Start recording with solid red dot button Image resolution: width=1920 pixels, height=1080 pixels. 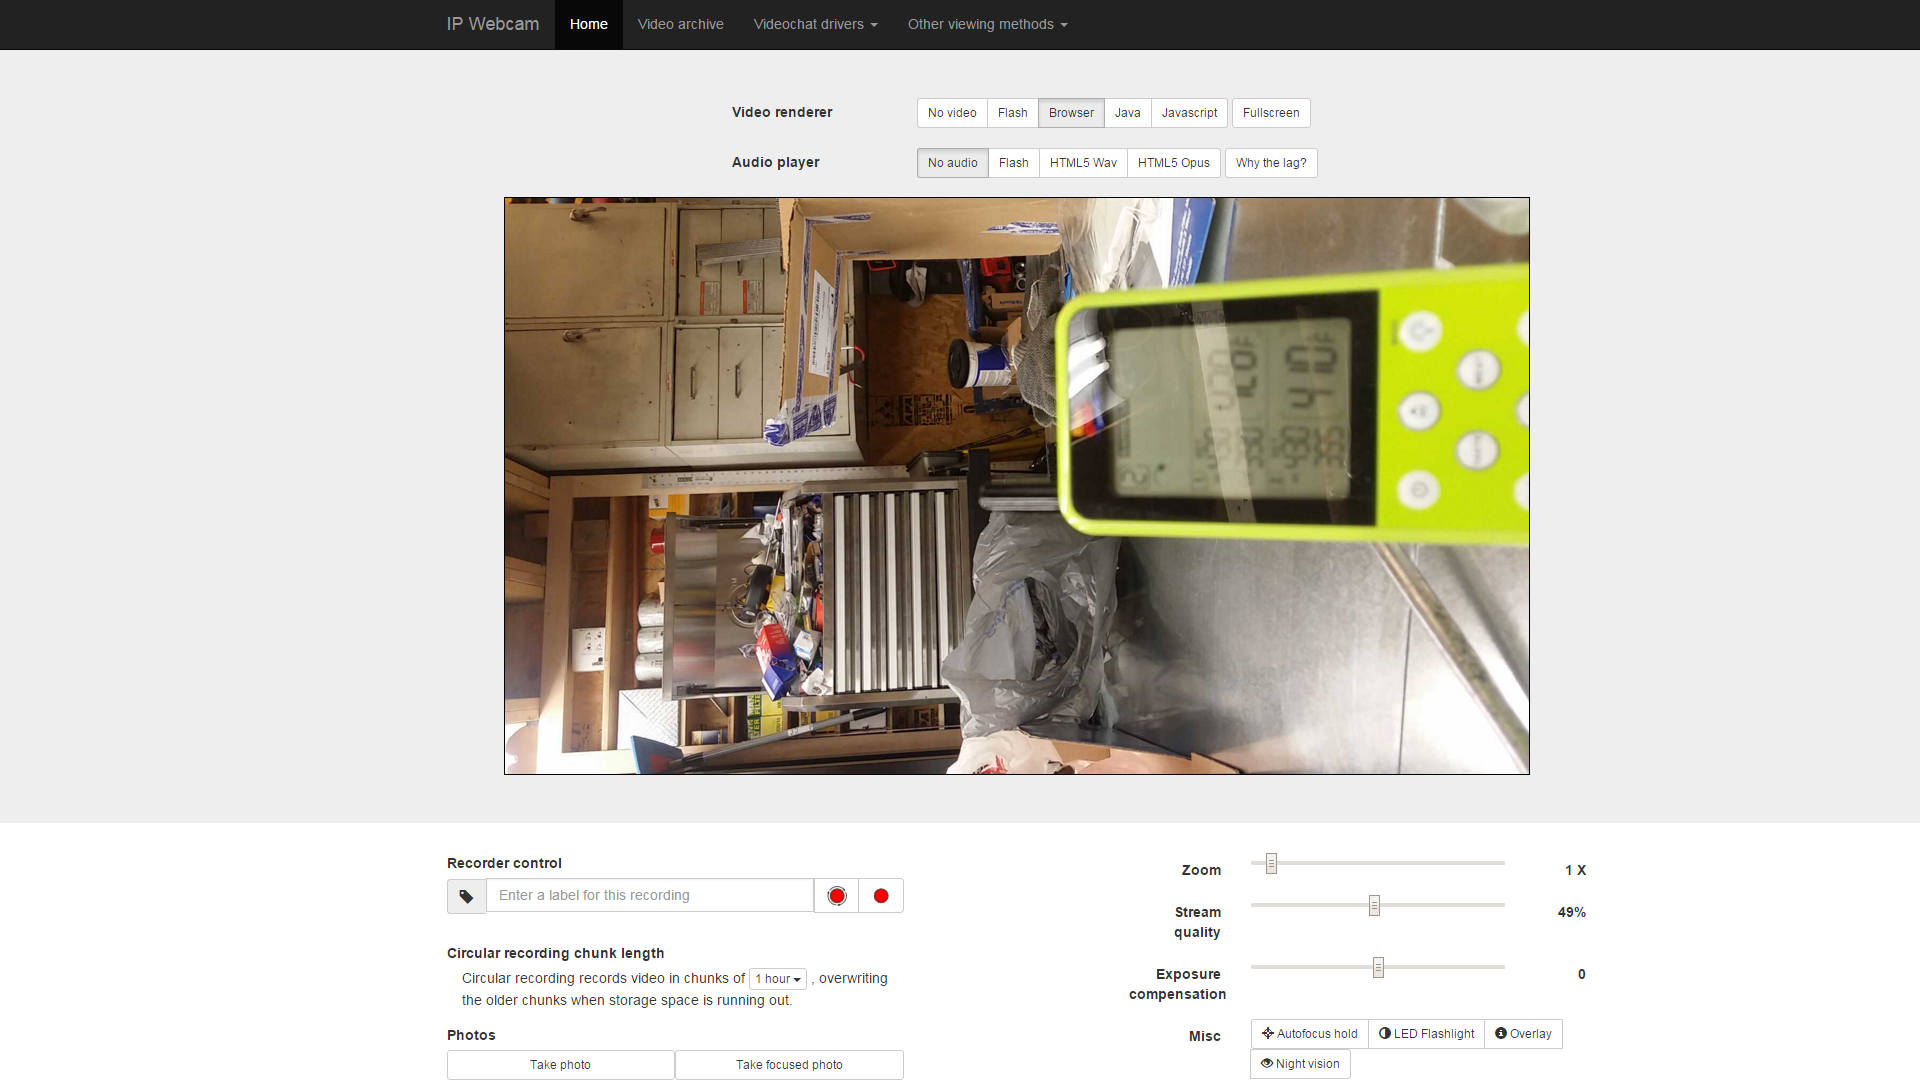[x=881, y=896]
